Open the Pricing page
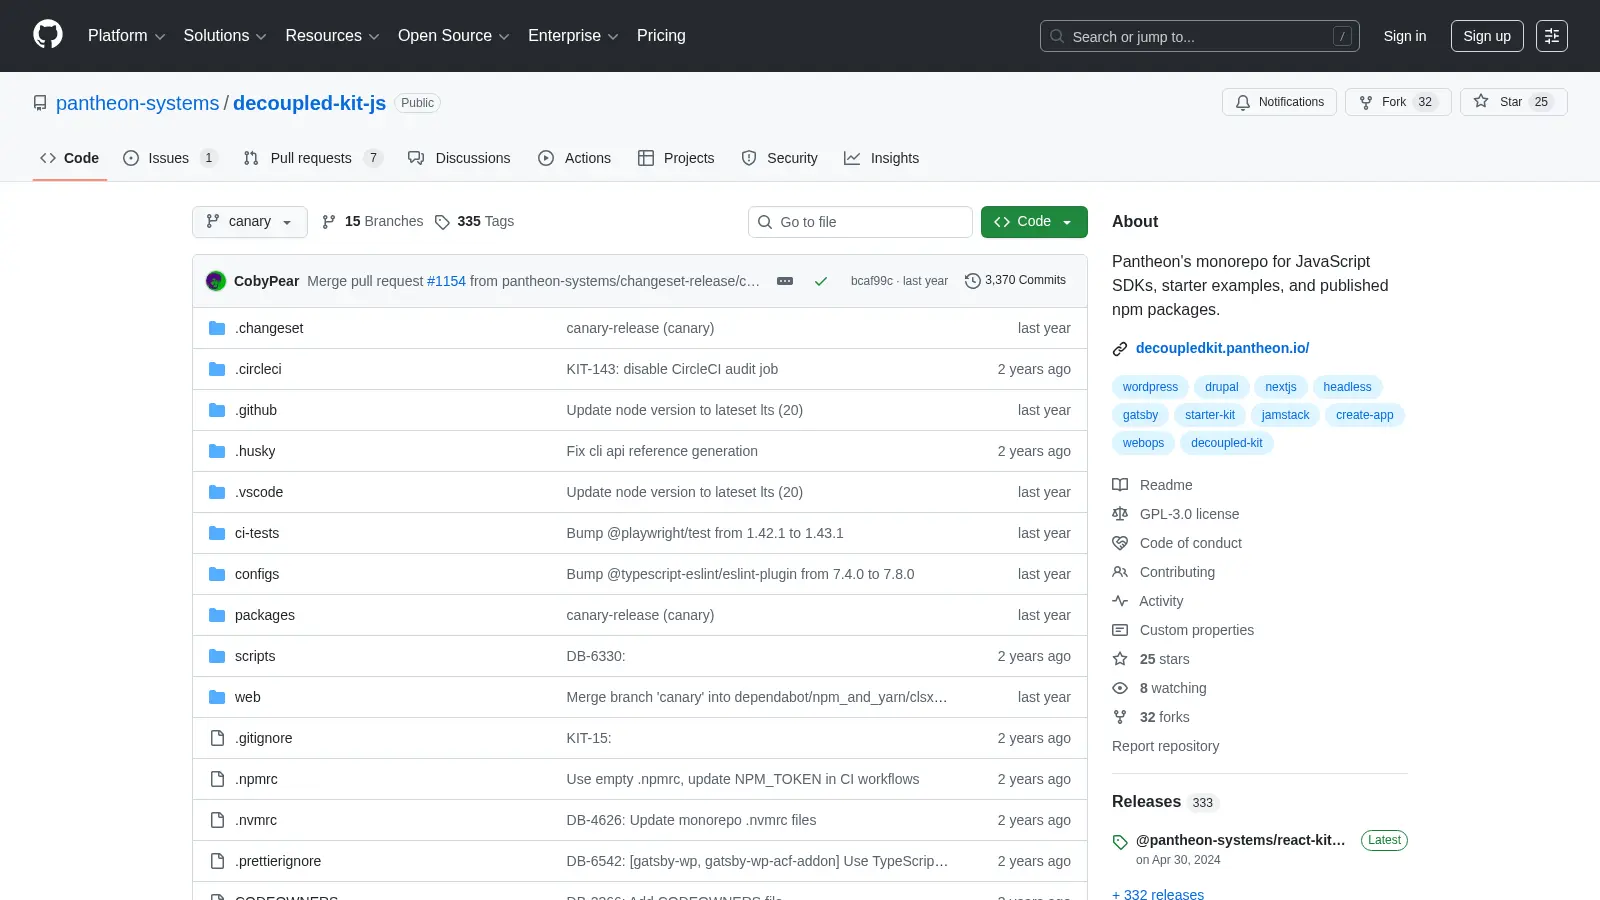Screen dimensions: 1600x900 click(661, 36)
